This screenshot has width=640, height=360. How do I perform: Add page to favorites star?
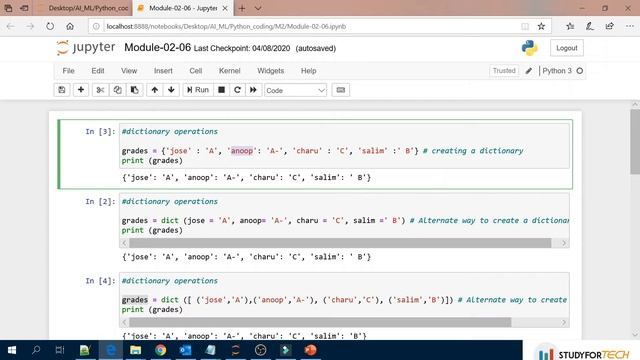coord(541,27)
